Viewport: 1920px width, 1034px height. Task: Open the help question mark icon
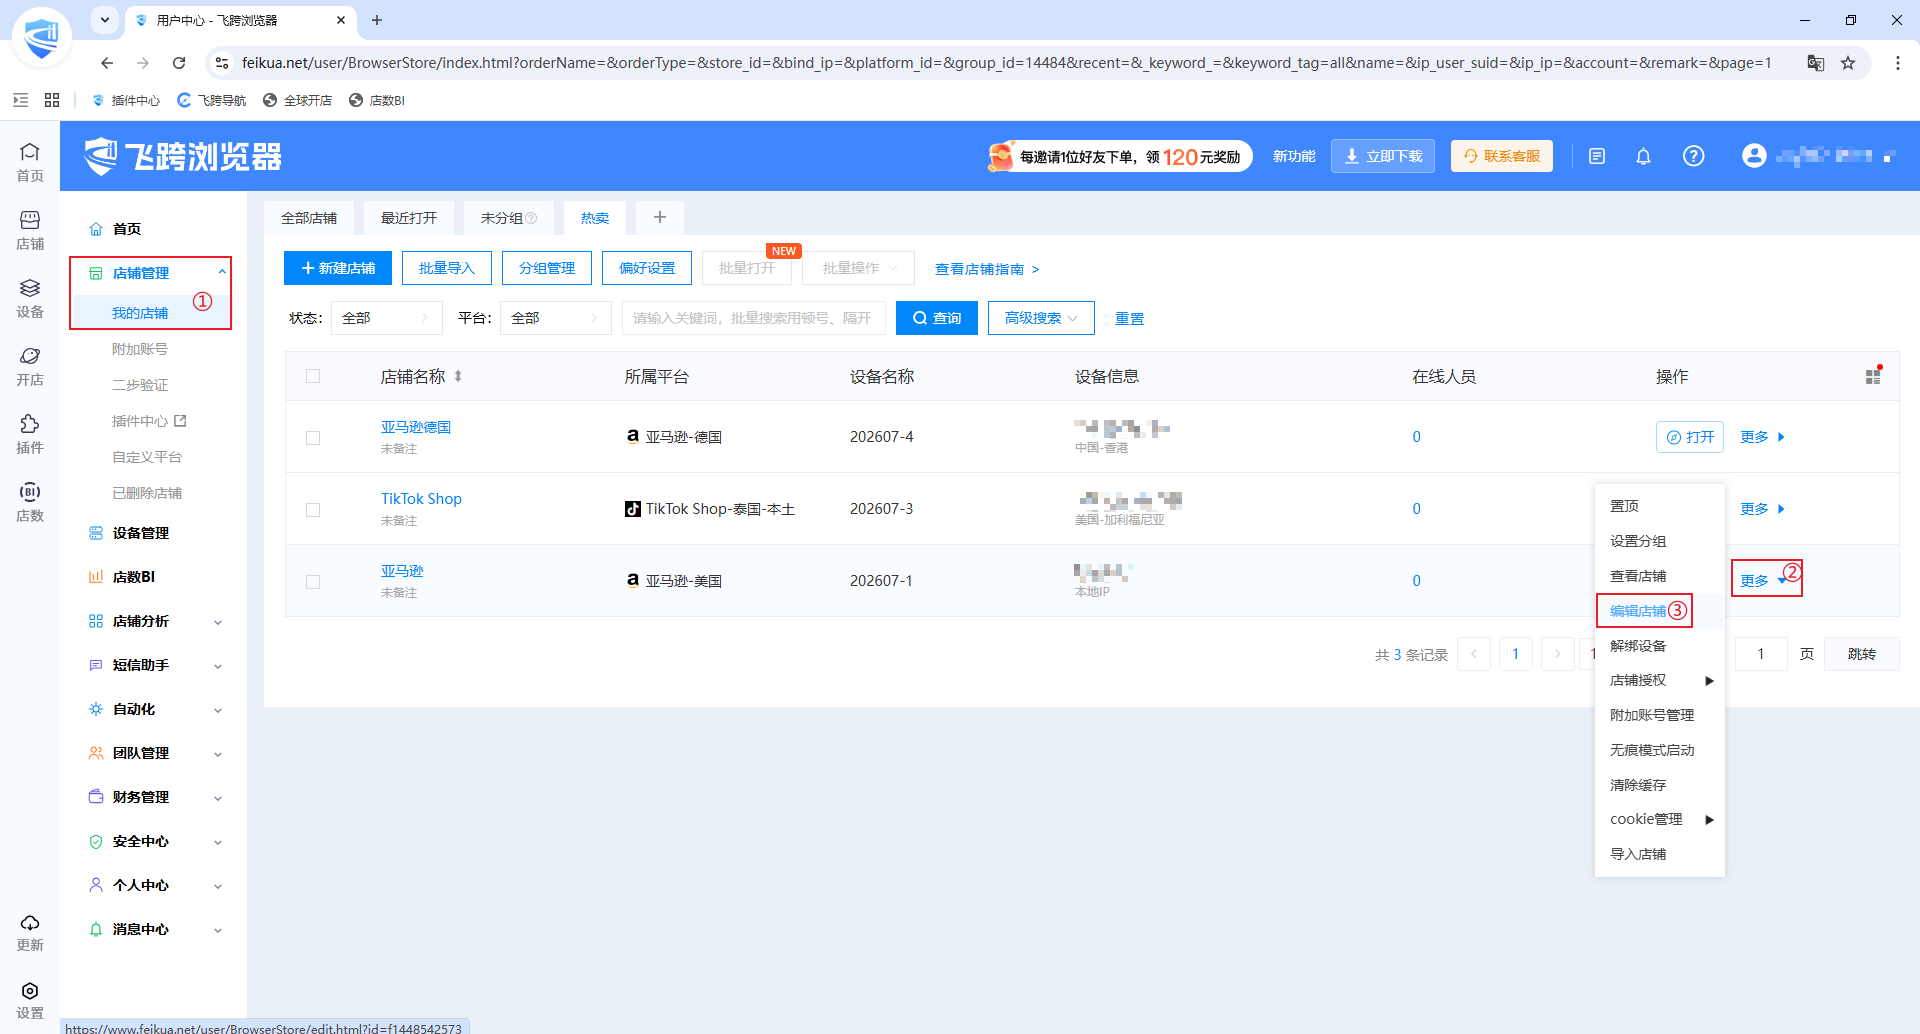(x=1693, y=156)
